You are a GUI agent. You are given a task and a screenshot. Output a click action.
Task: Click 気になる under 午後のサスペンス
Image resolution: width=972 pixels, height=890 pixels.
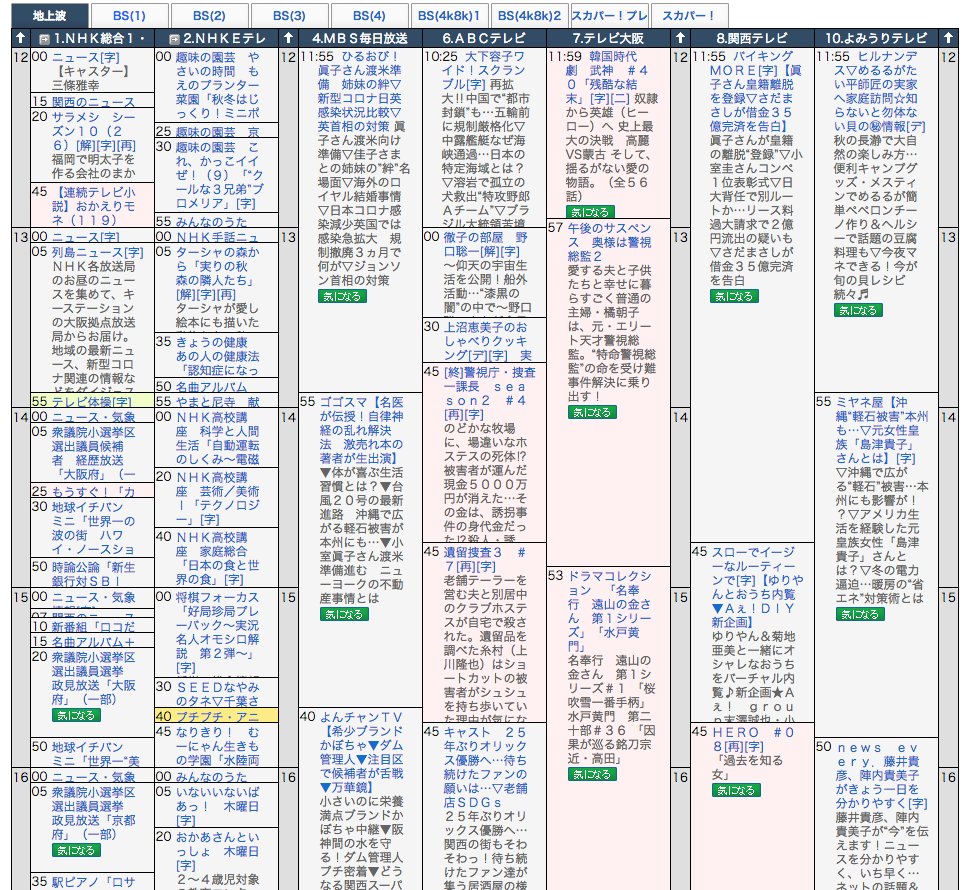coord(592,412)
